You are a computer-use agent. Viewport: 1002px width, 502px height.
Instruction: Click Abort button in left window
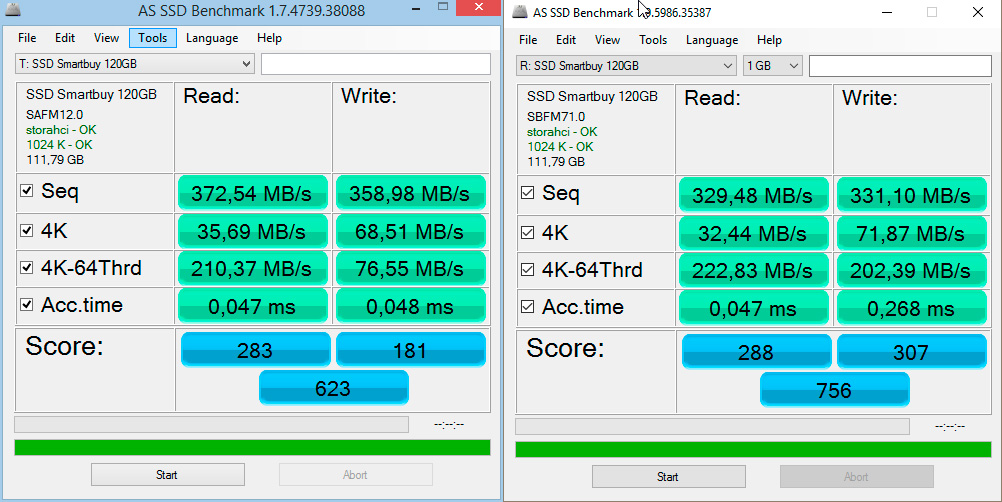(x=355, y=475)
